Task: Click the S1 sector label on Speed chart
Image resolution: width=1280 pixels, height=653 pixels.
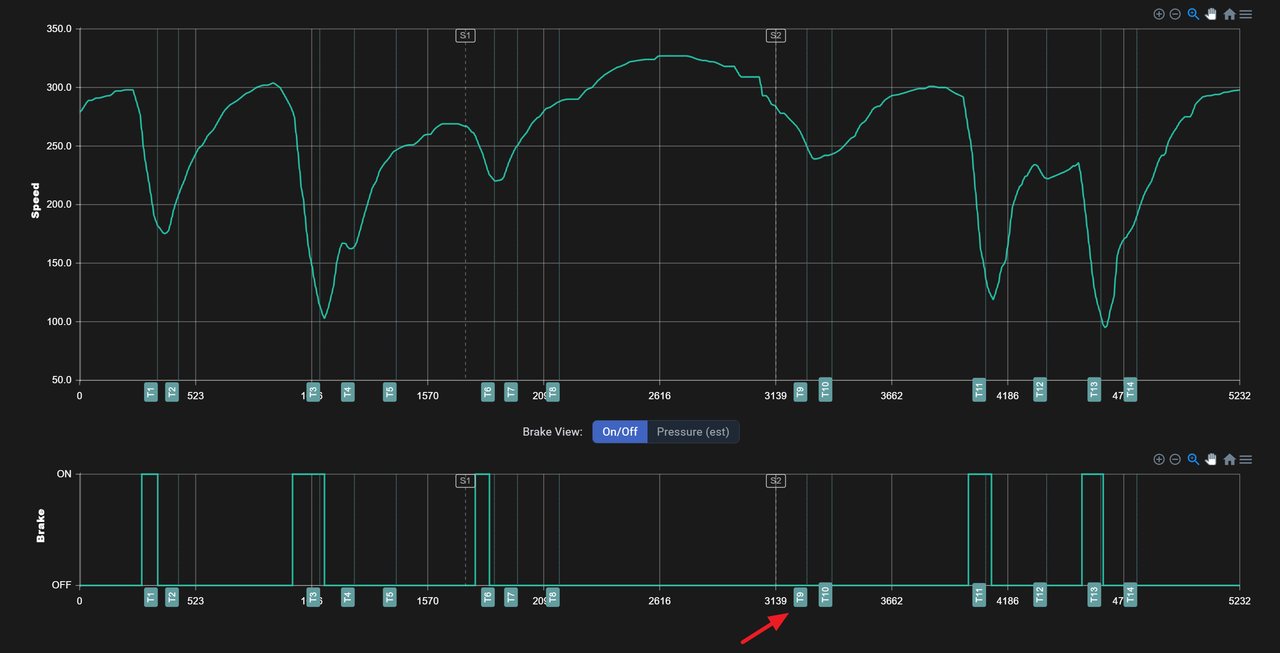Action: (465, 35)
